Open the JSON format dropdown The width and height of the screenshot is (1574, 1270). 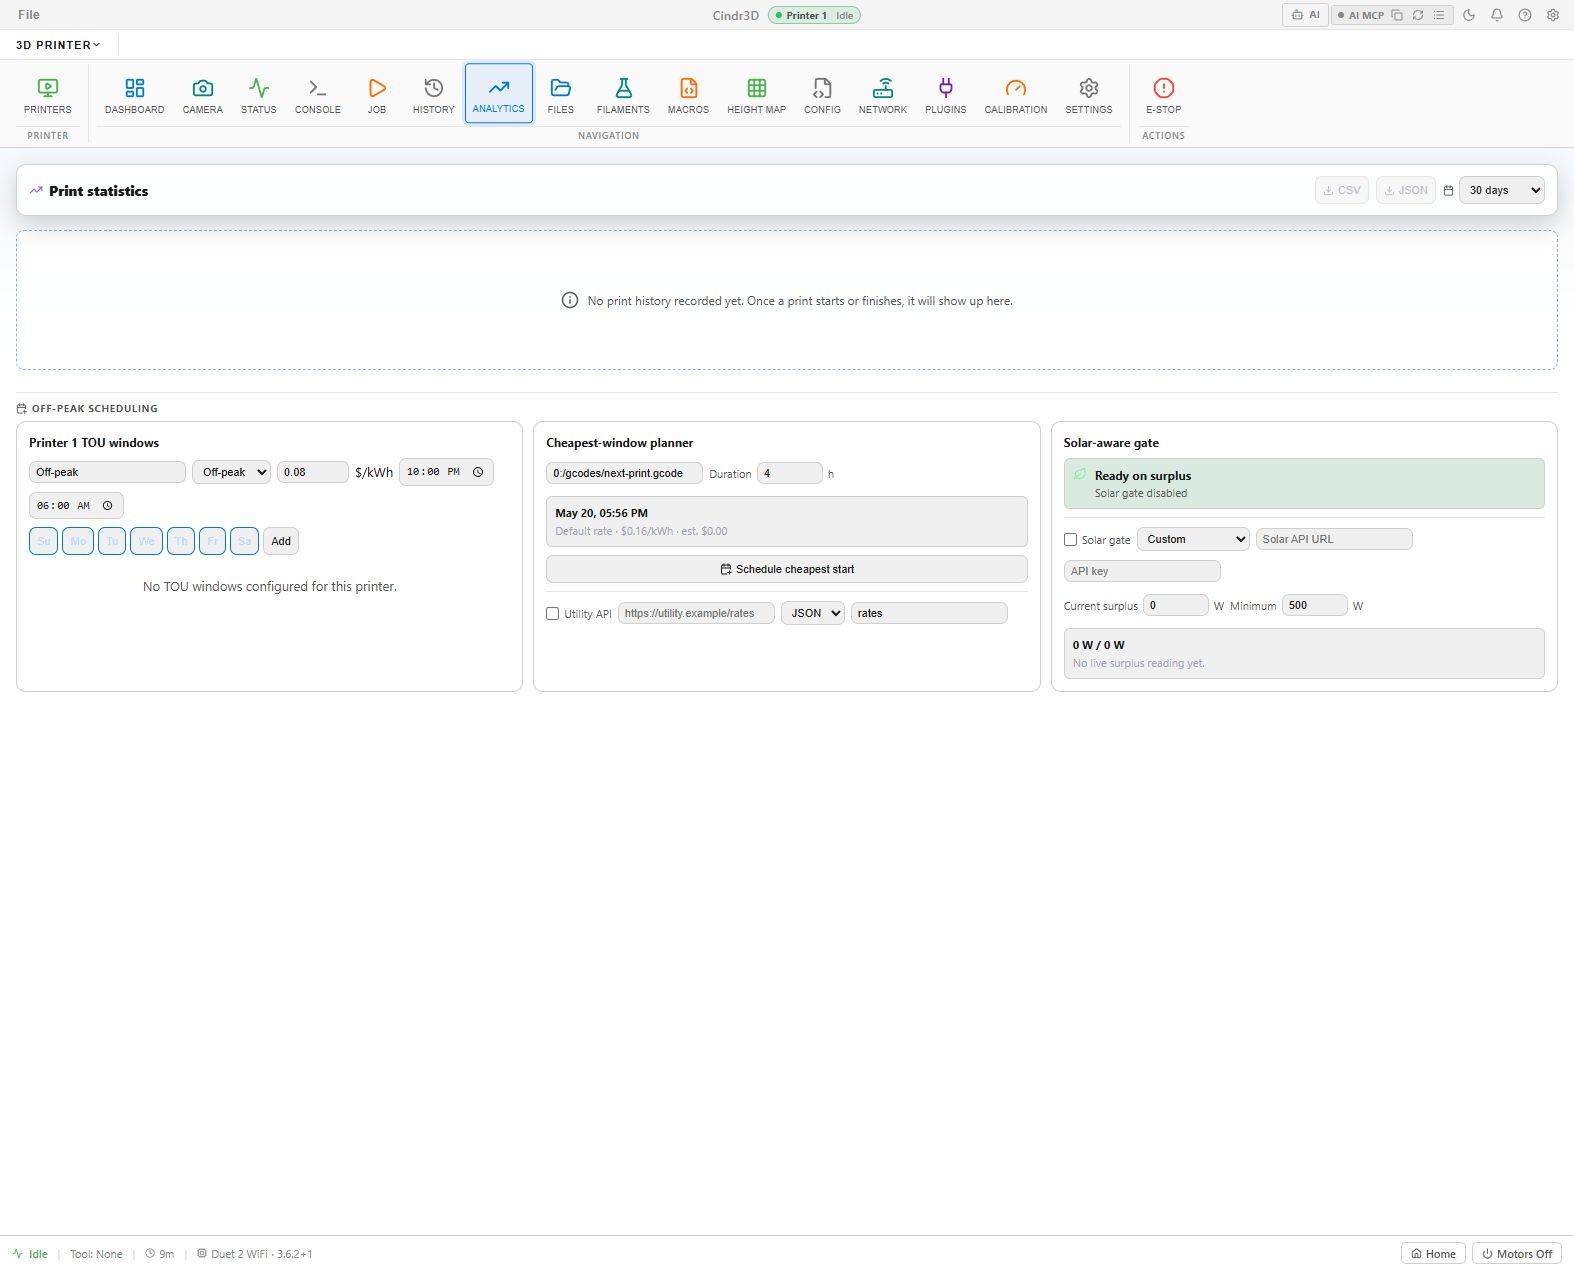pyautogui.click(x=813, y=613)
